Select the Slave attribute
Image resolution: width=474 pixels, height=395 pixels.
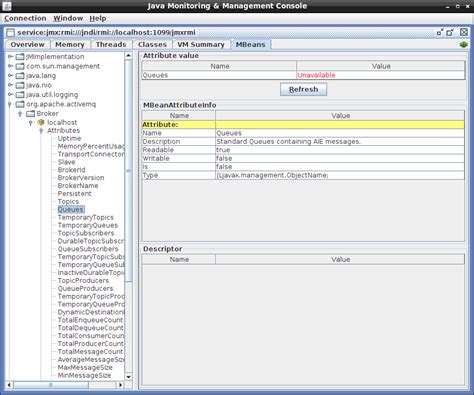(x=66, y=162)
